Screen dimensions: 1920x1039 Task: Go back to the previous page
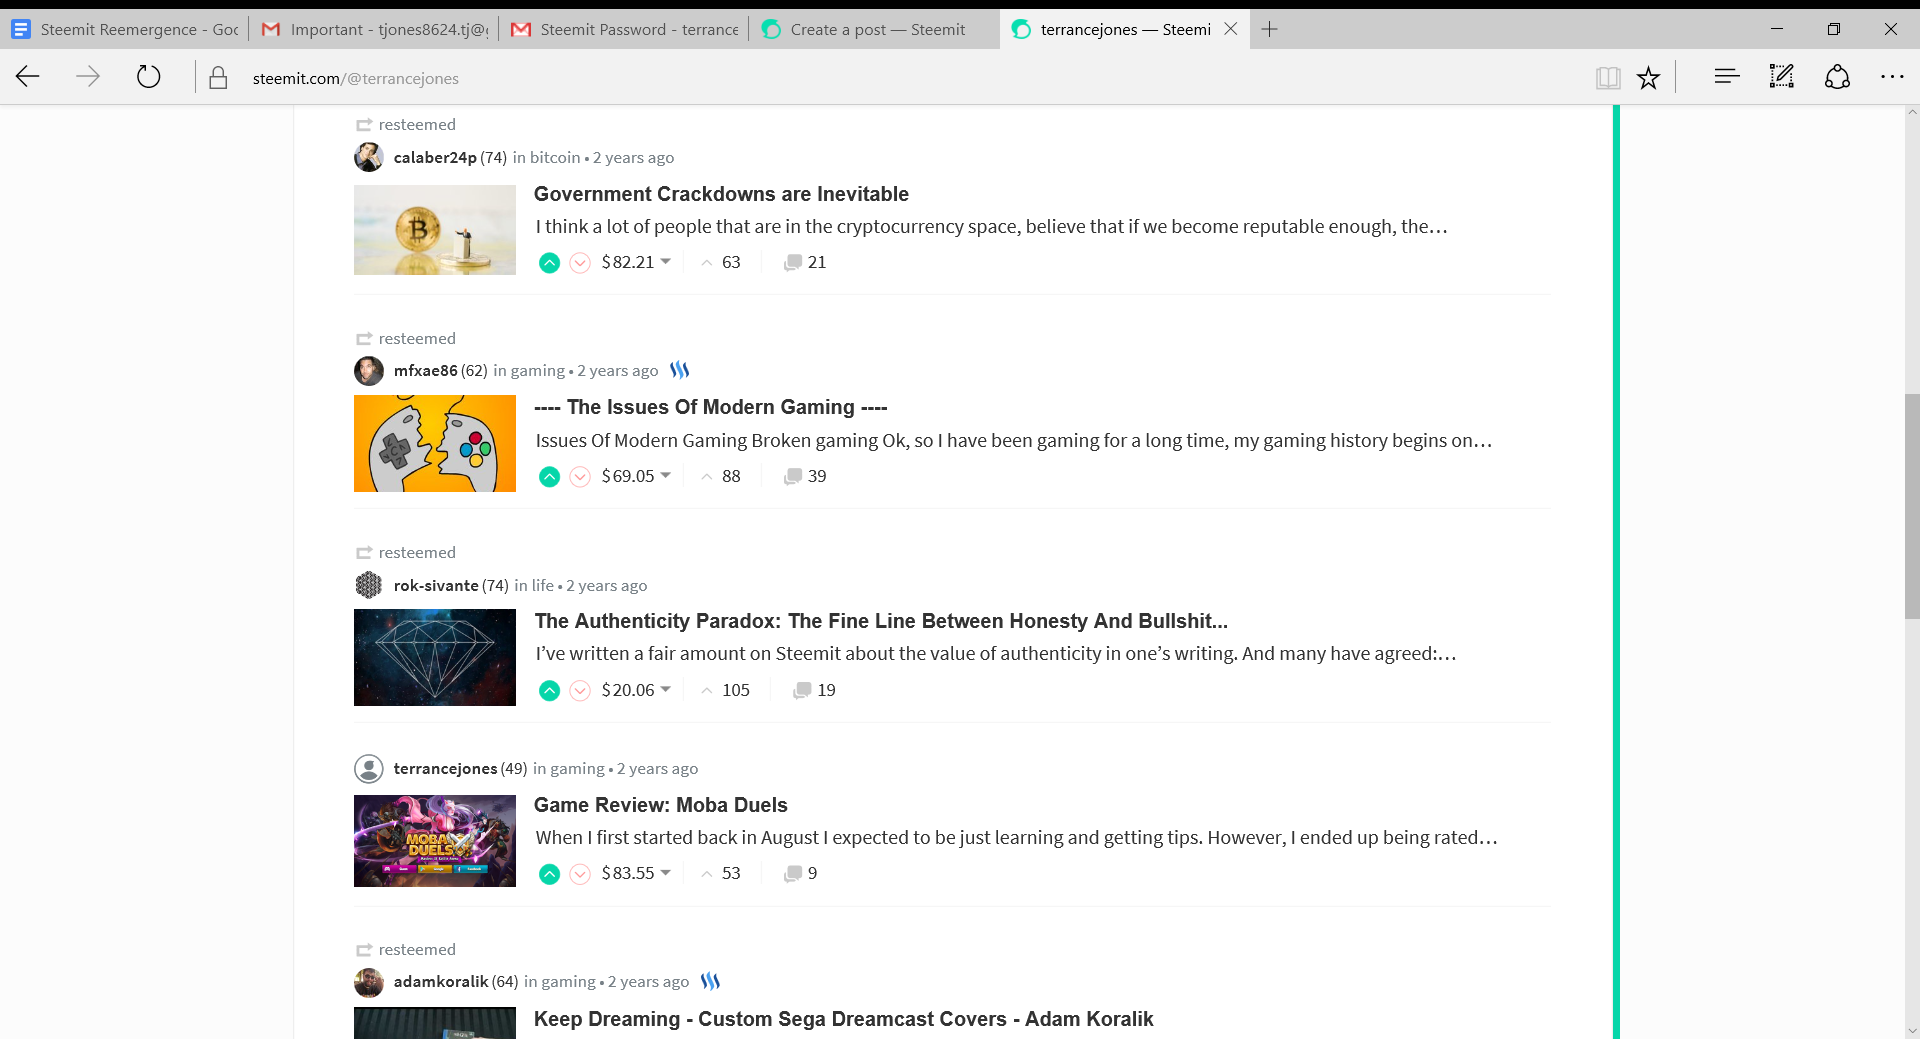point(28,77)
